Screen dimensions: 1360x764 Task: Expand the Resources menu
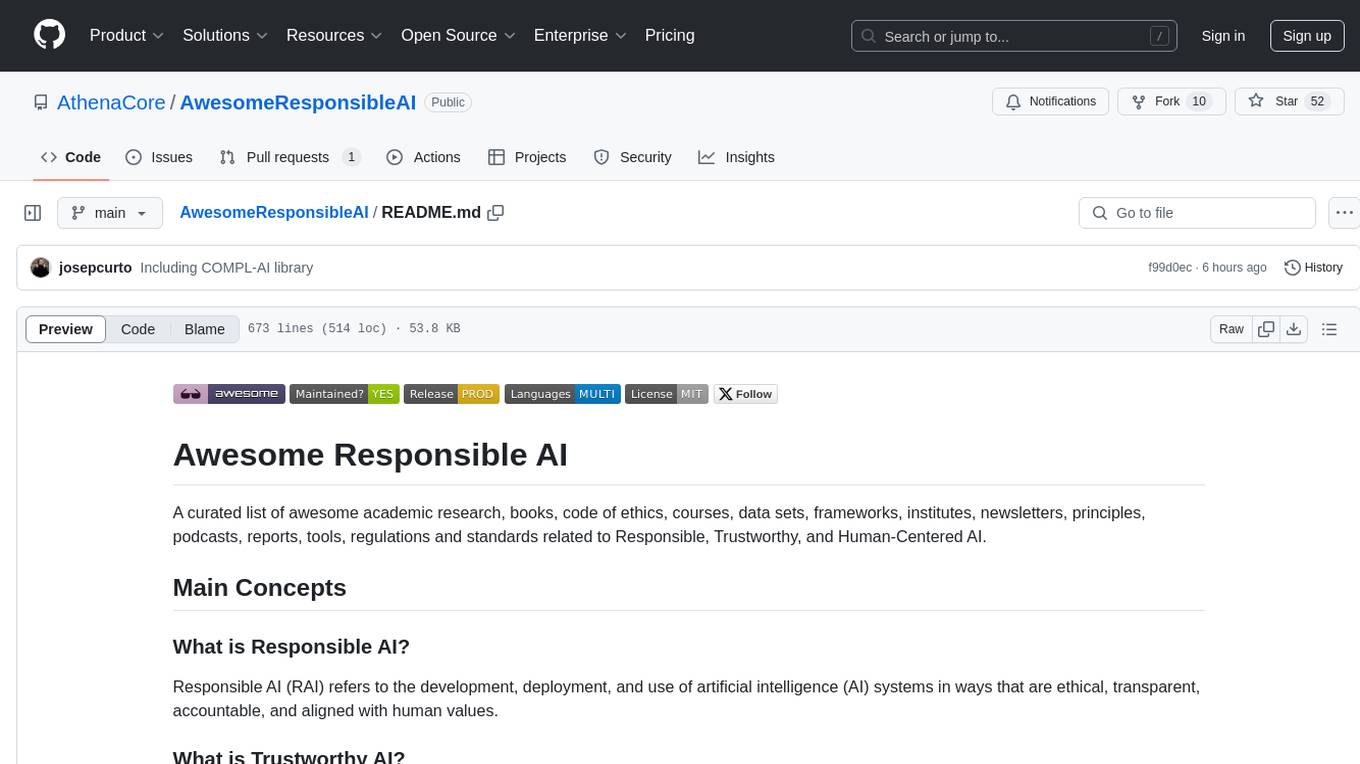tap(334, 35)
